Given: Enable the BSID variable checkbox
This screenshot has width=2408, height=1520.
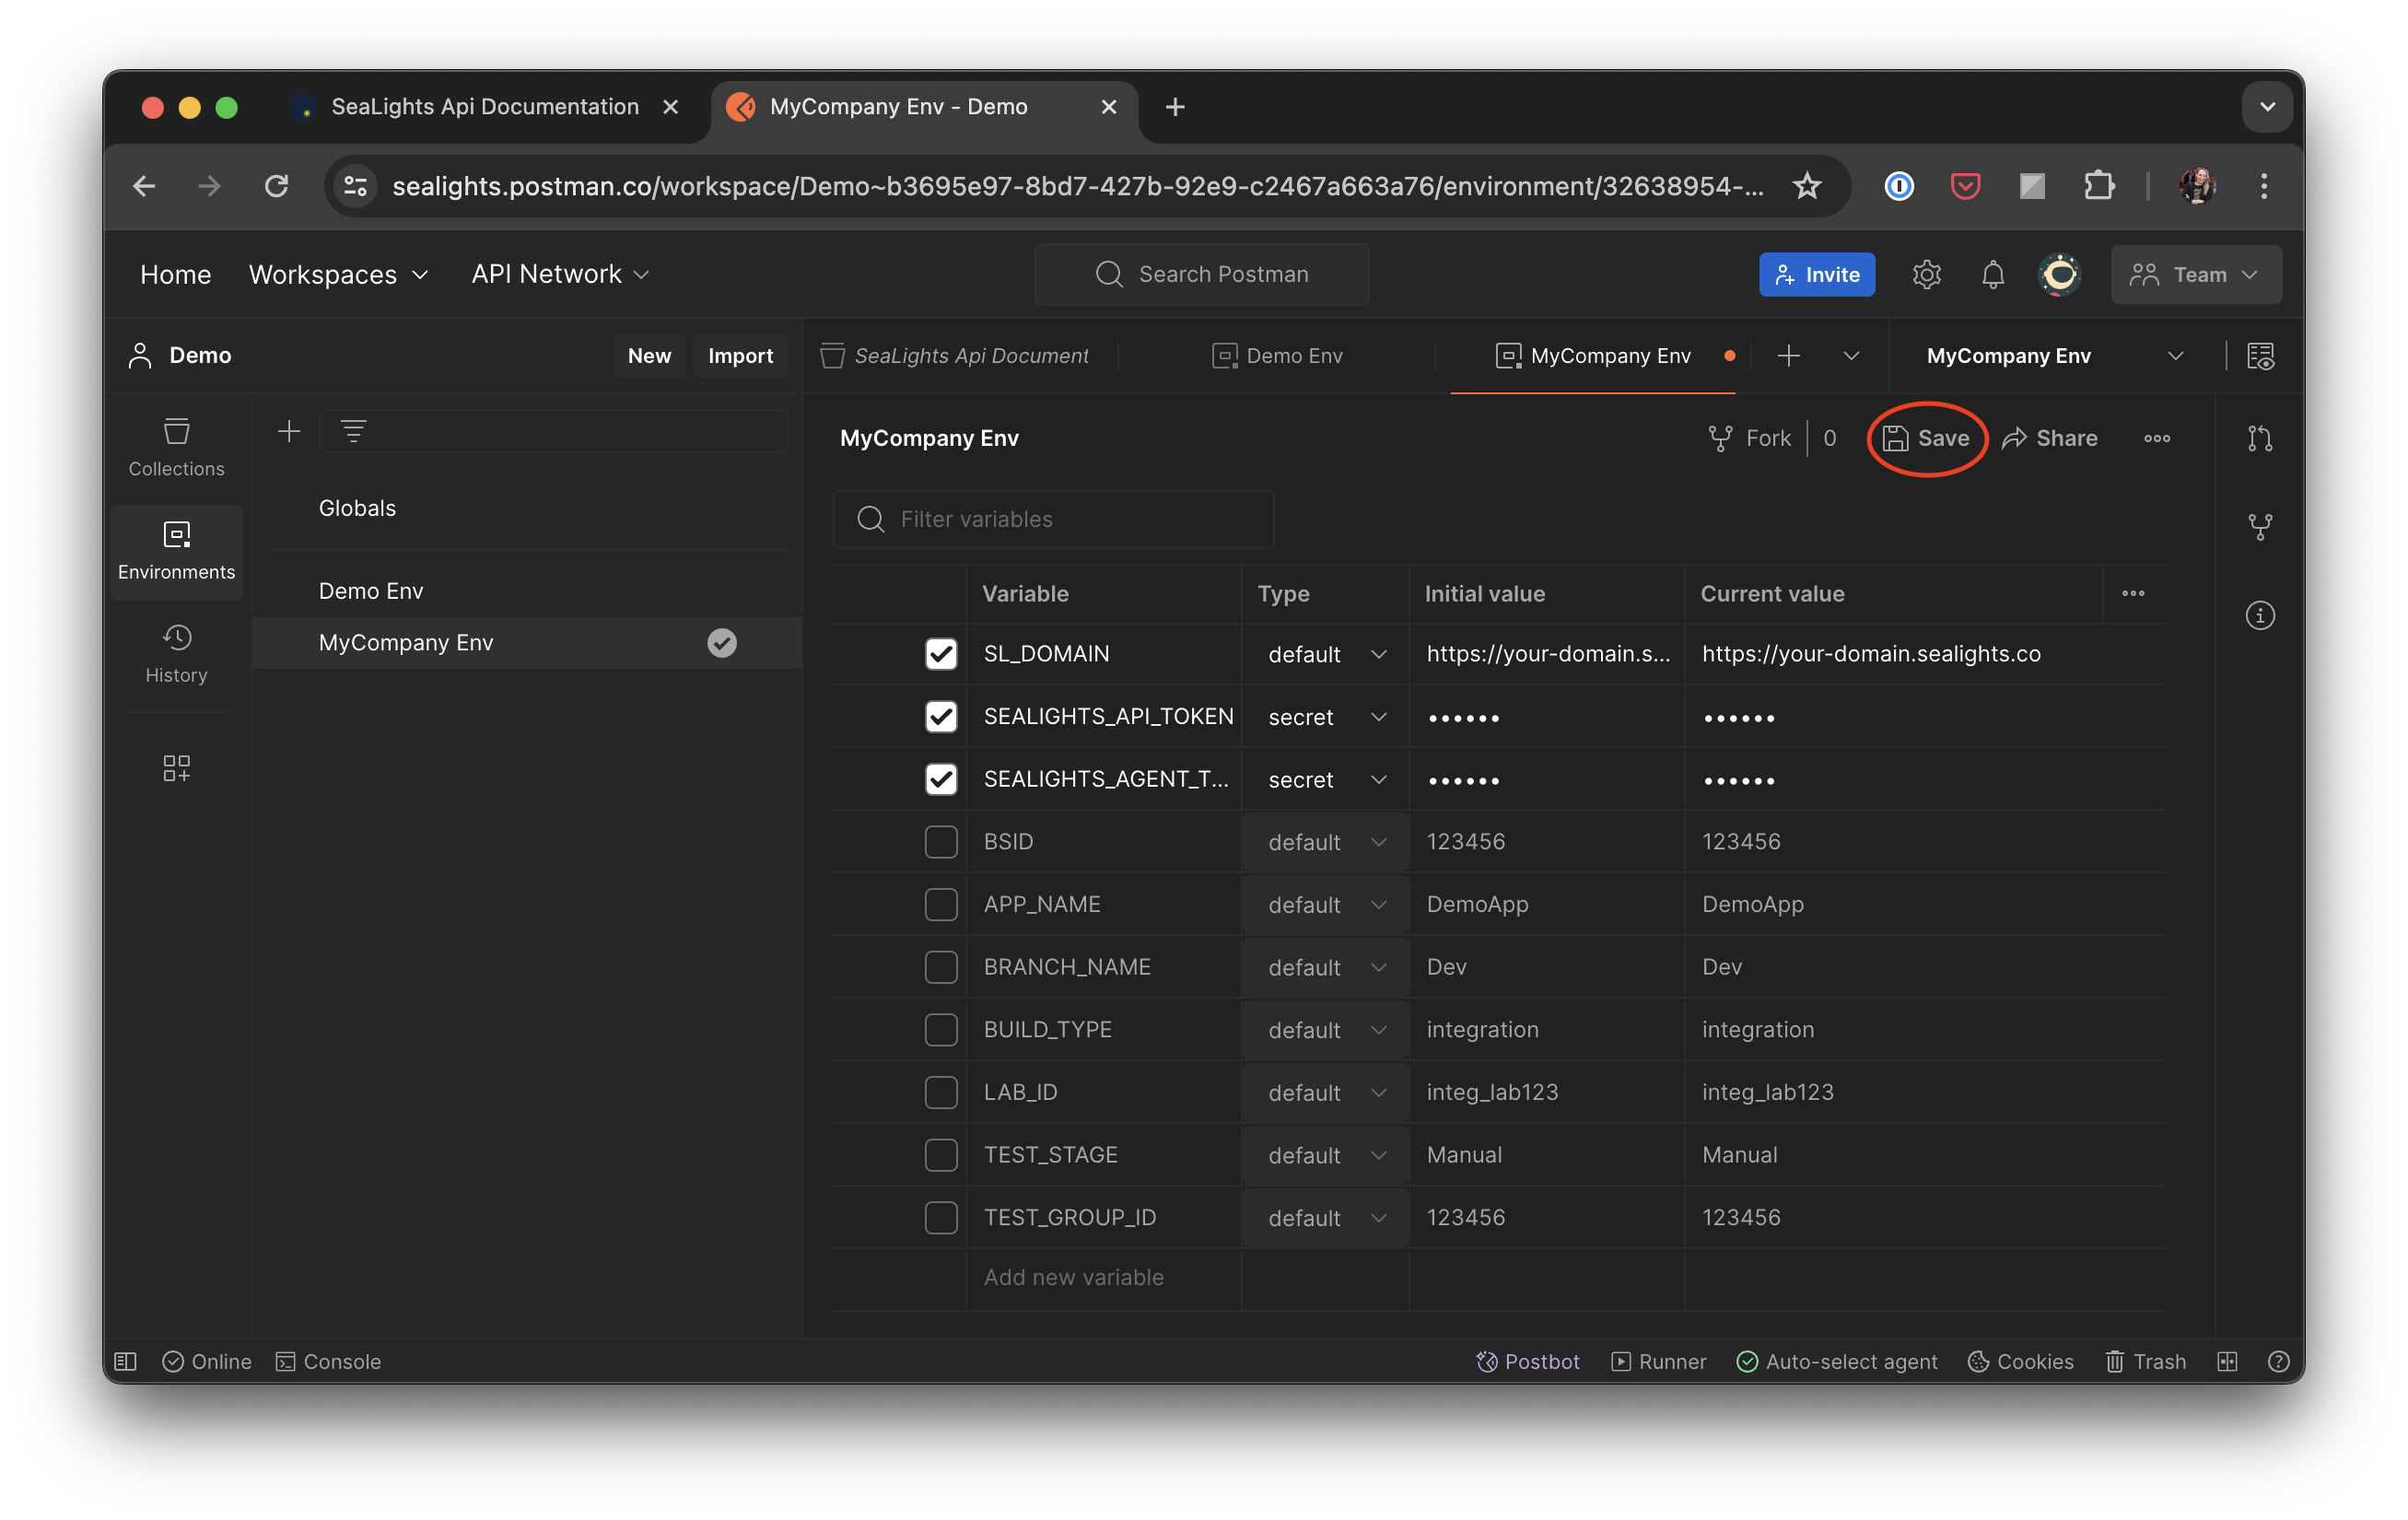Looking at the screenshot, I should point(940,842).
